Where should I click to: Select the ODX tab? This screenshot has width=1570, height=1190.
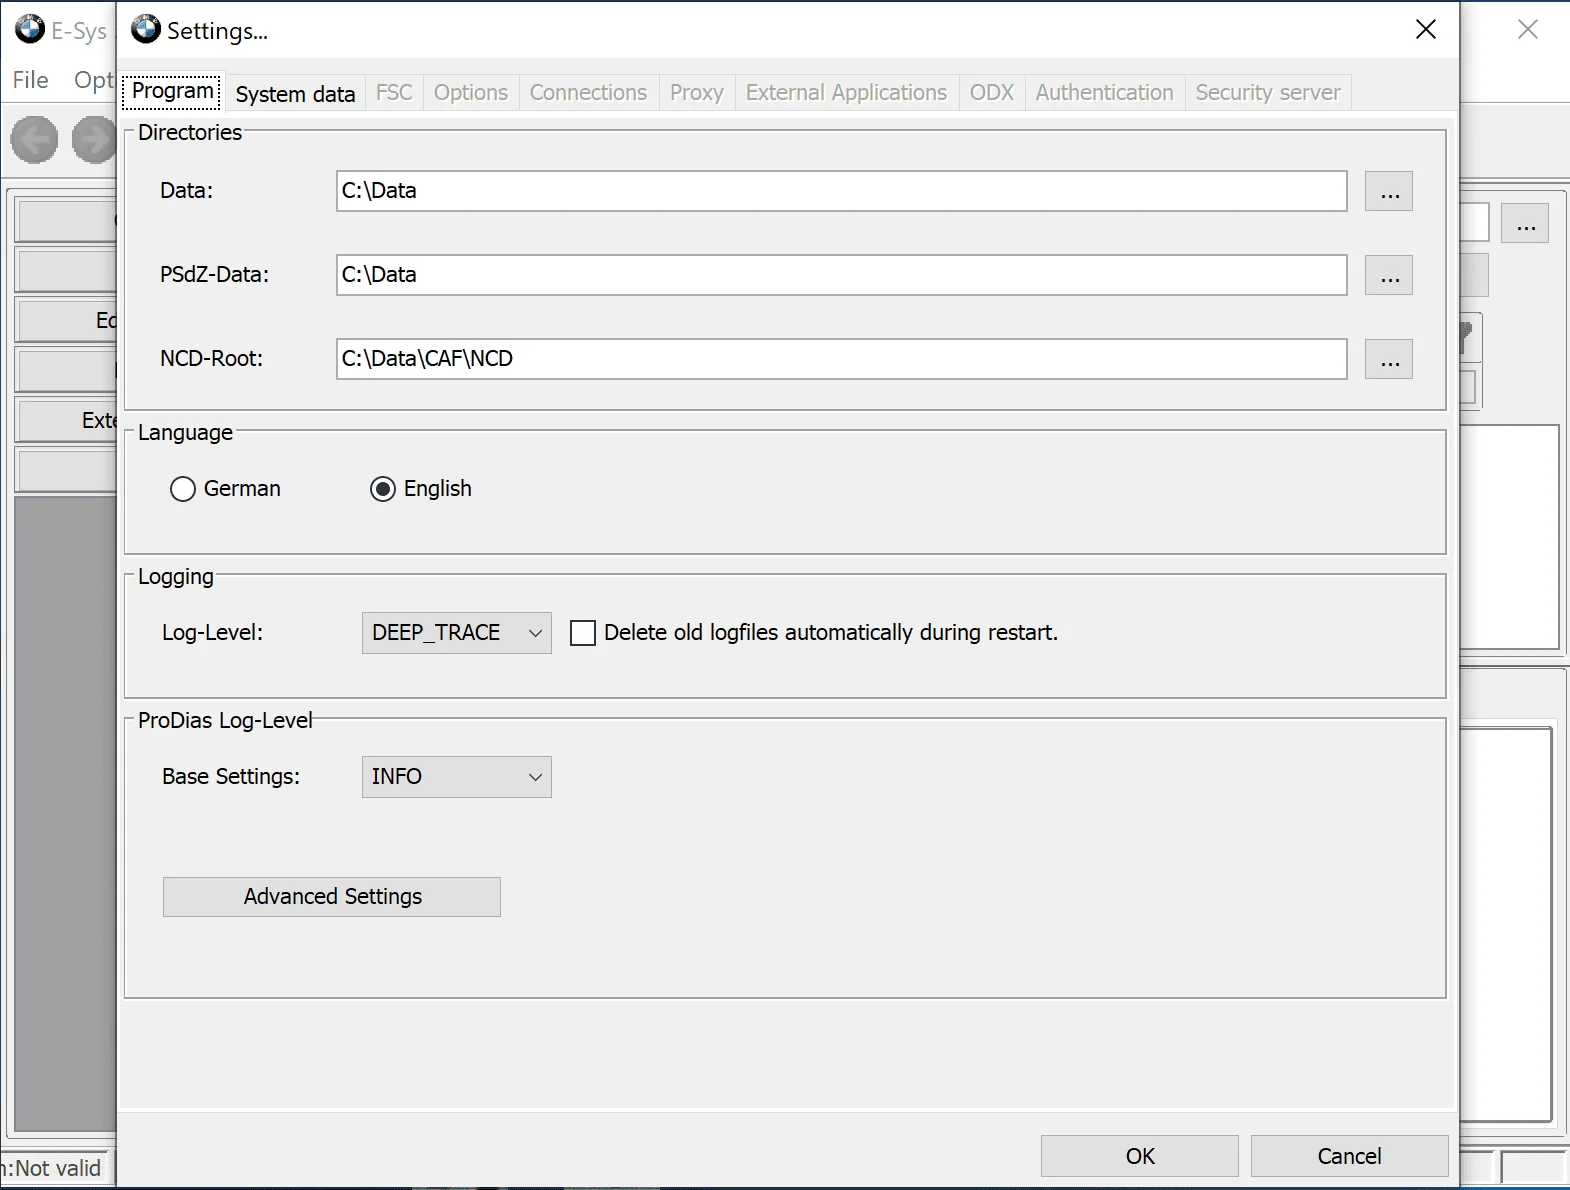click(x=992, y=93)
